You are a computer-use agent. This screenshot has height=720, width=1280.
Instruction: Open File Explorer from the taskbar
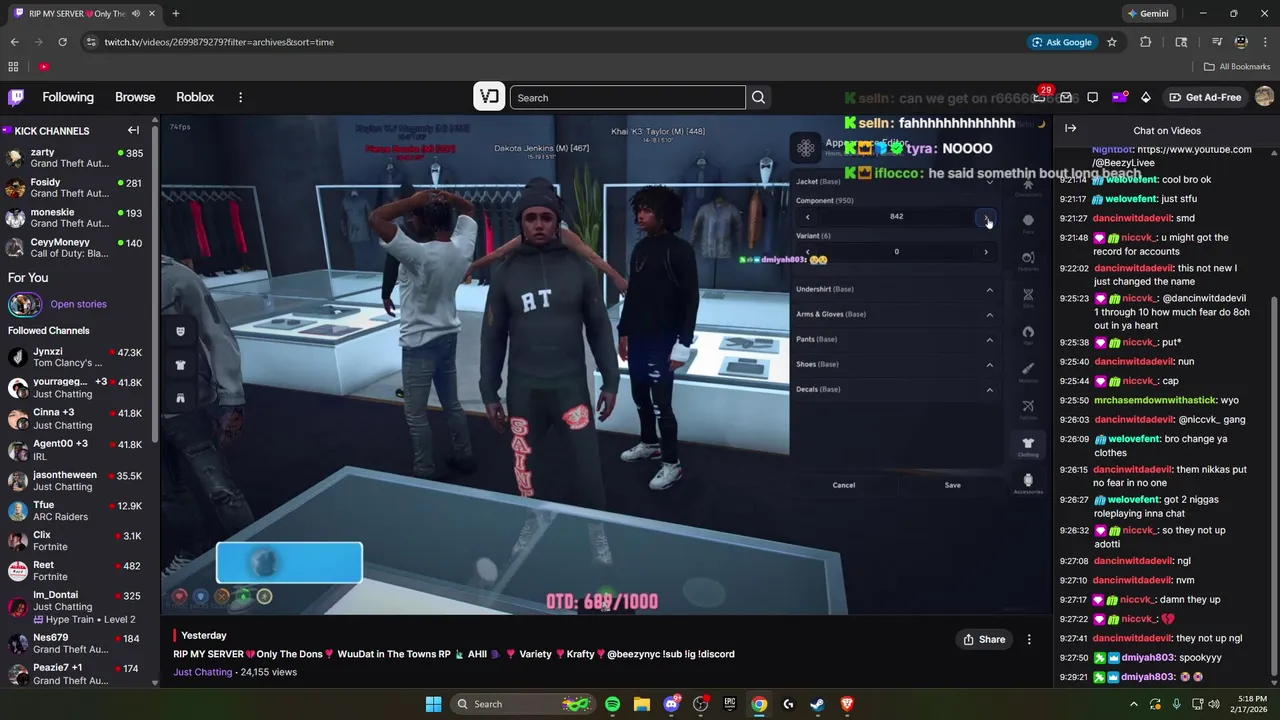click(x=641, y=704)
